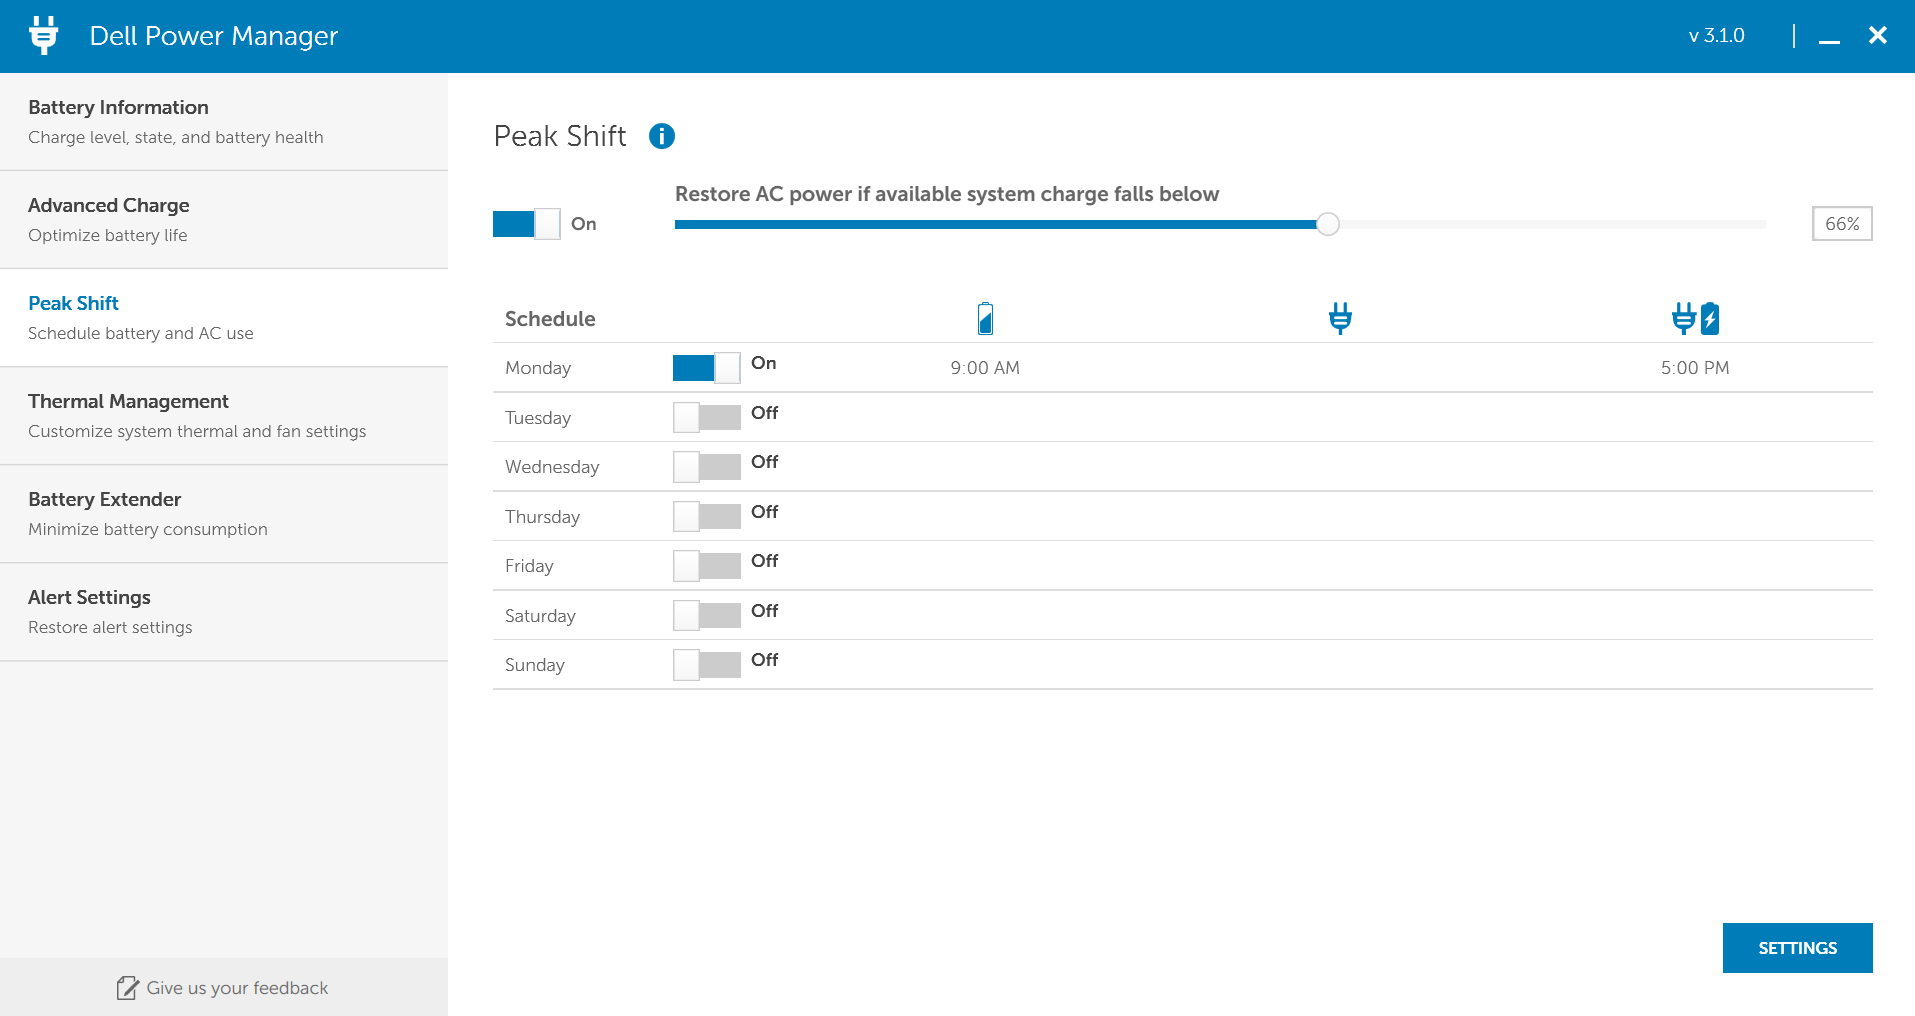Click the v 3.1.0 version label

pyautogui.click(x=1716, y=36)
